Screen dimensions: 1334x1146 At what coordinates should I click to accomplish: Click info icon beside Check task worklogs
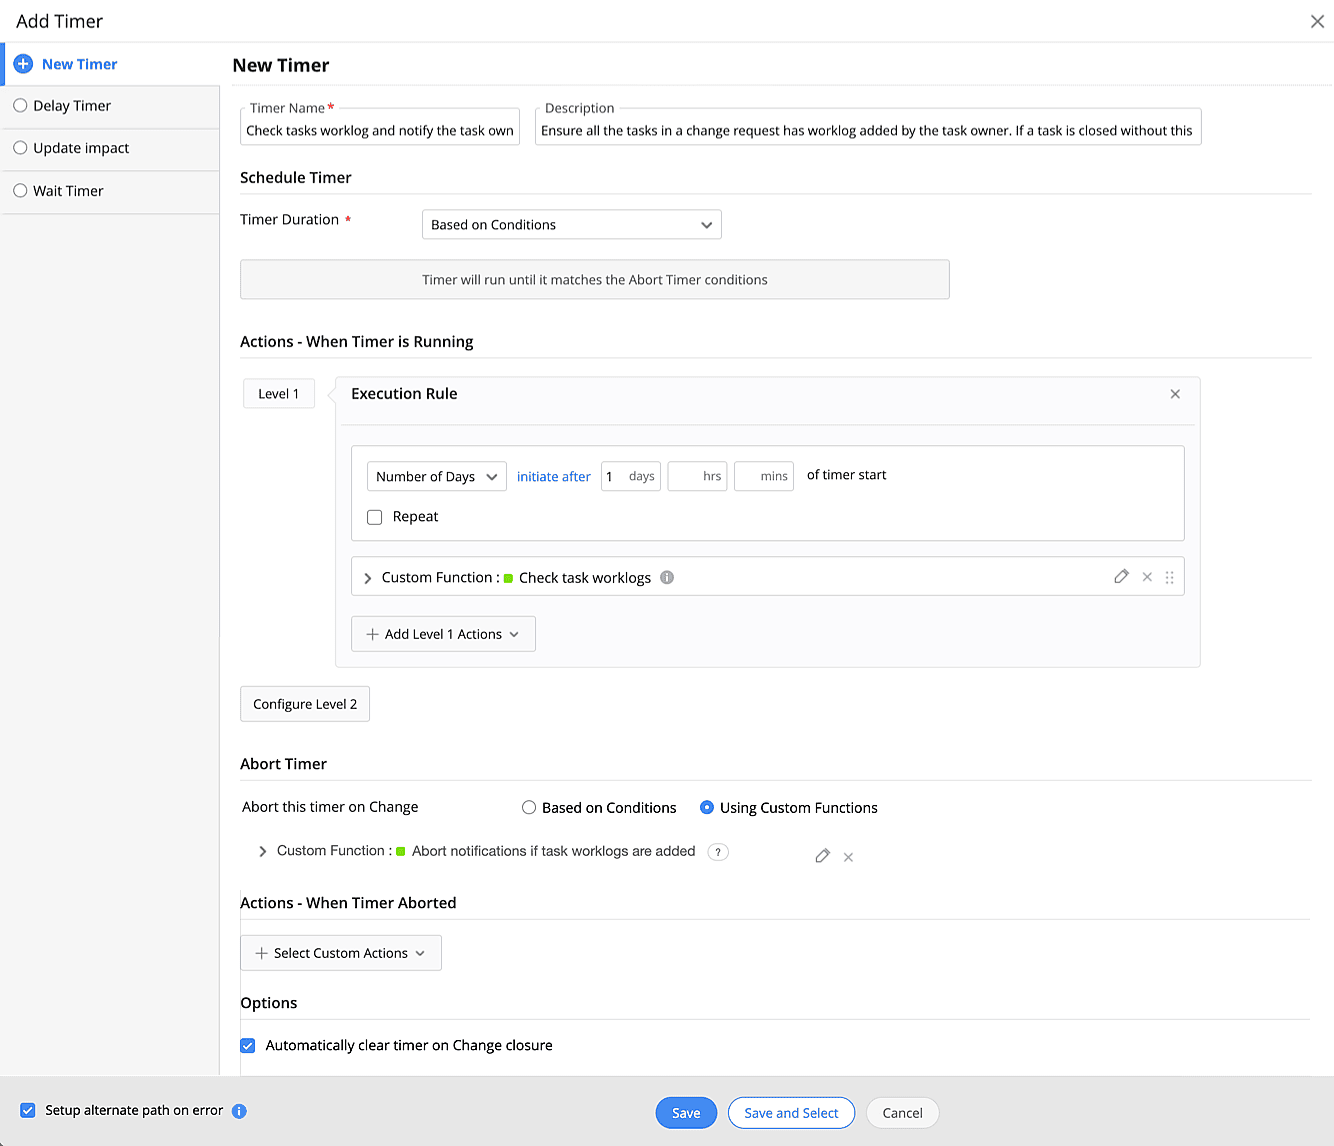click(667, 577)
